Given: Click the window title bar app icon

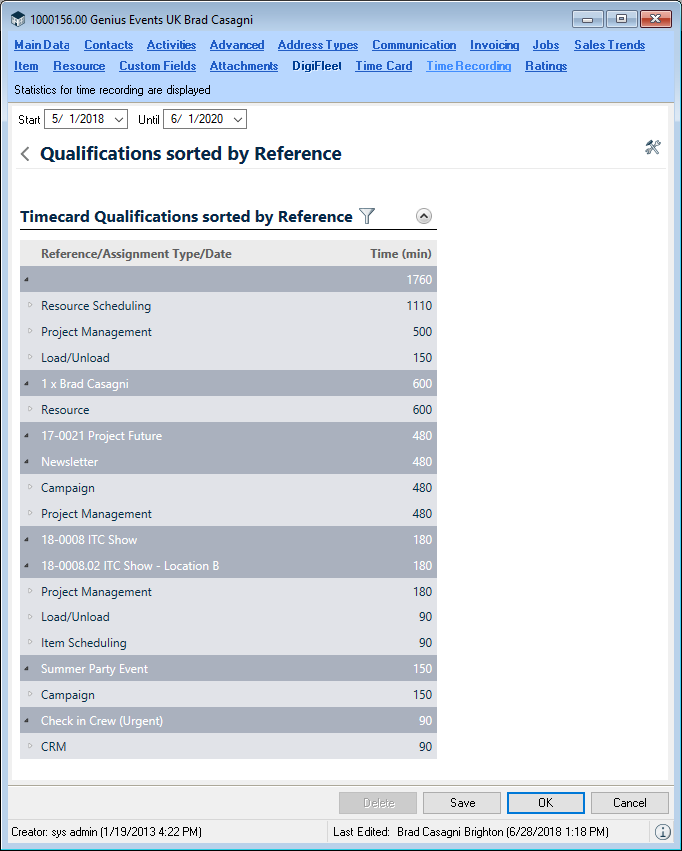Looking at the screenshot, I should click(18, 19).
